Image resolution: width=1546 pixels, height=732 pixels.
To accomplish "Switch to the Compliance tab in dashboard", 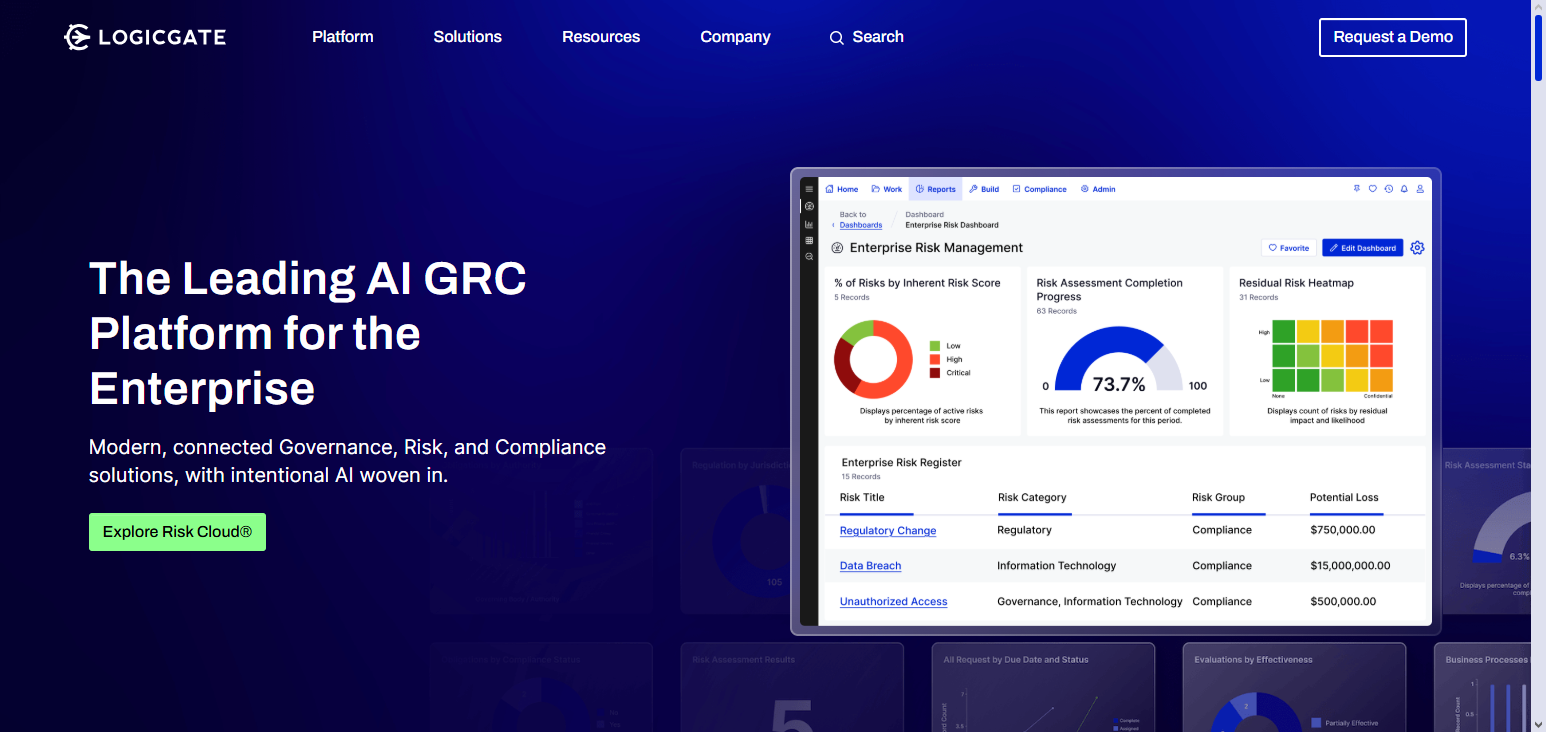I will 1039,189.
